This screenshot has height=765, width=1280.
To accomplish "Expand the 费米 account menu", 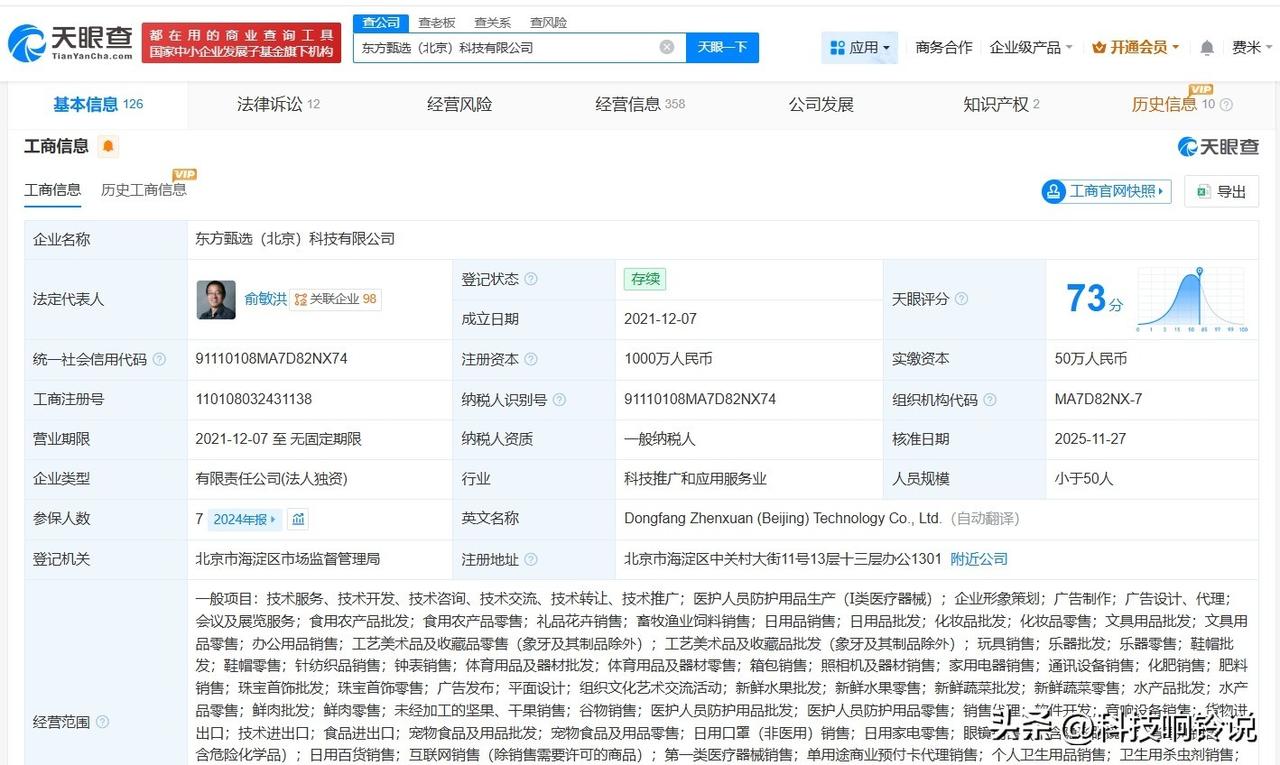I will tap(1253, 47).
